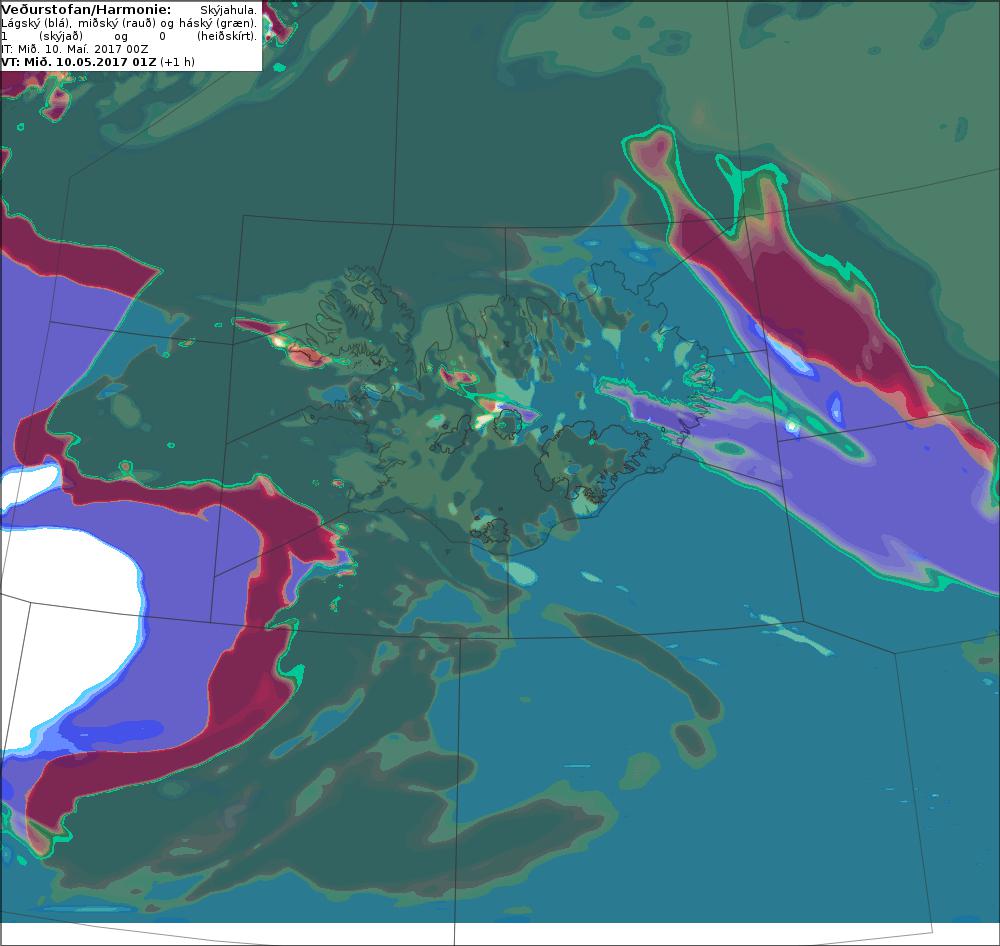This screenshot has height=946, width=1000.
Task: Click the small white patch above the large clear area
Action: [31, 484]
